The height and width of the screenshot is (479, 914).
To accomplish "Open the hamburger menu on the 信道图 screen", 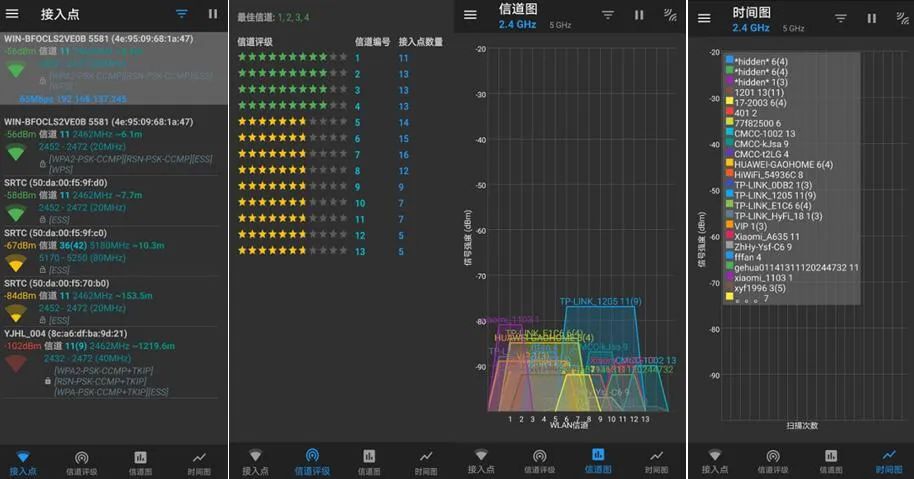I will [x=470, y=15].
